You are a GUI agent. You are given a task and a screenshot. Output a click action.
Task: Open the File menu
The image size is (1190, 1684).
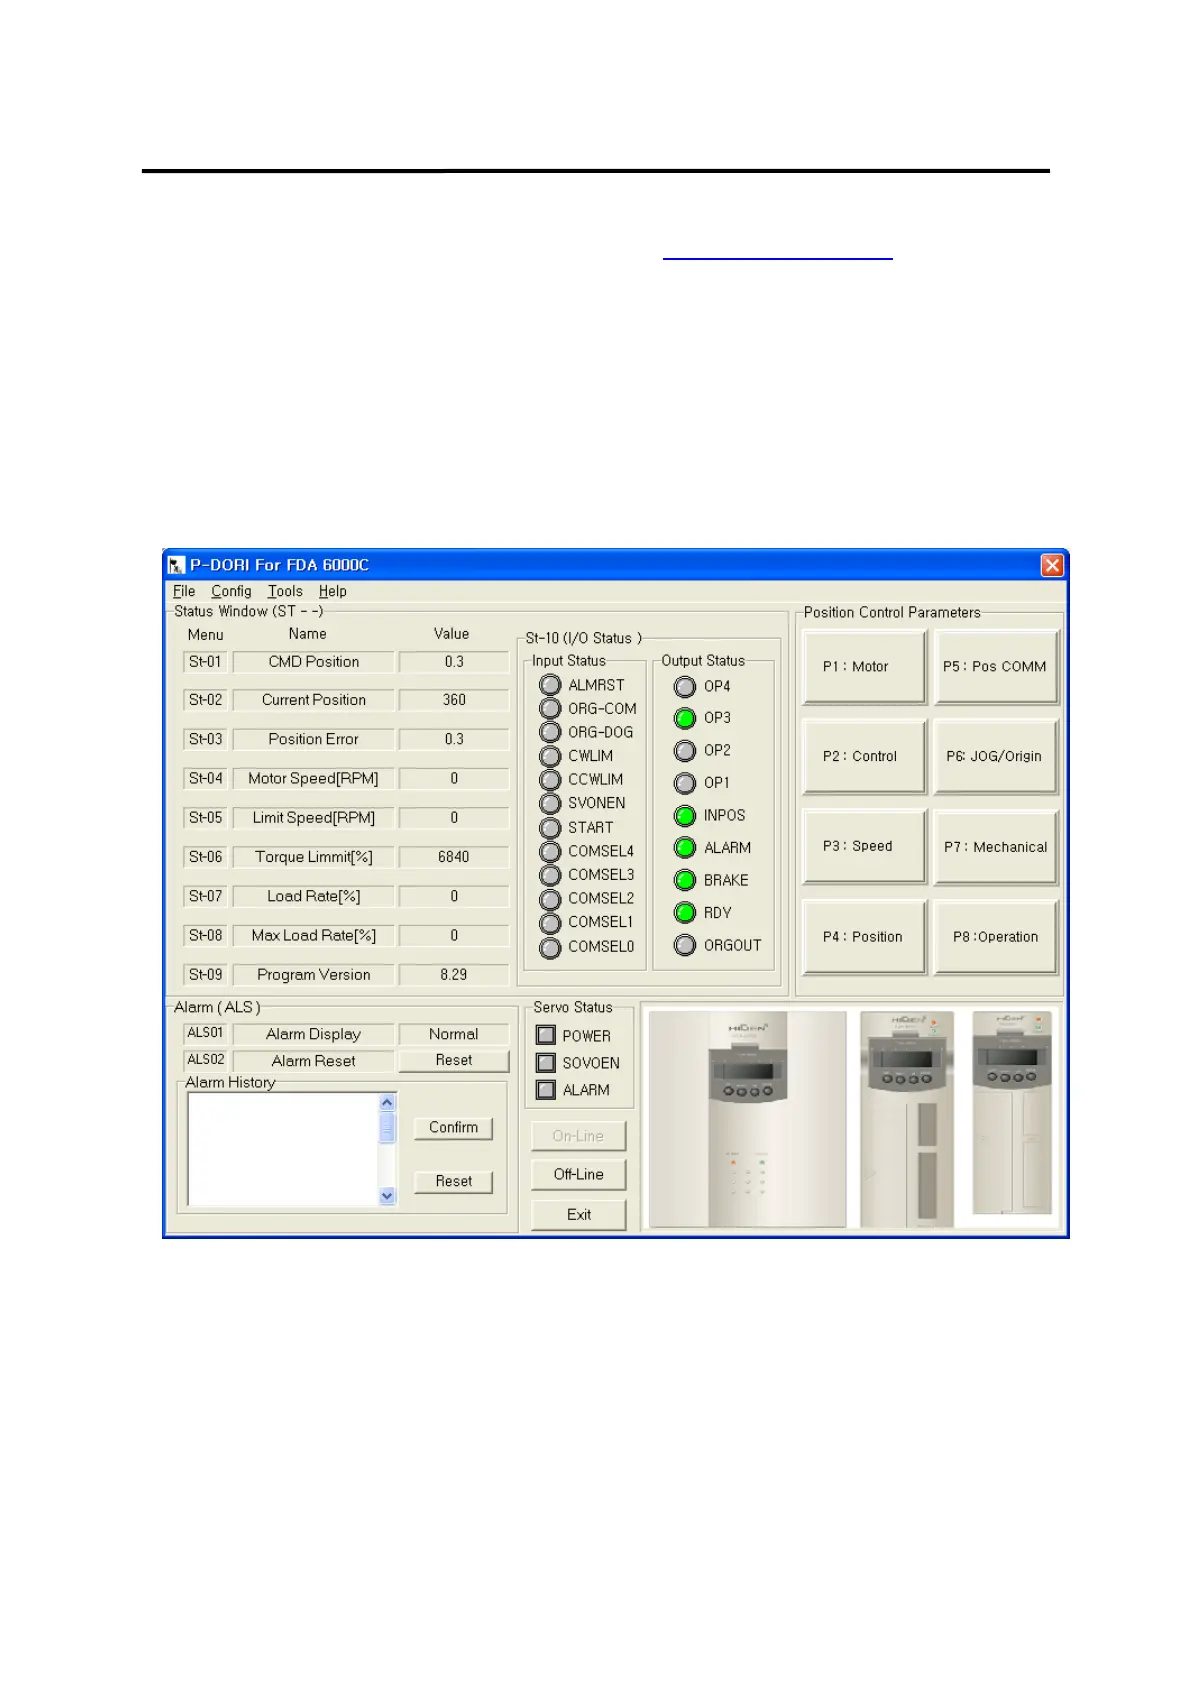[184, 591]
